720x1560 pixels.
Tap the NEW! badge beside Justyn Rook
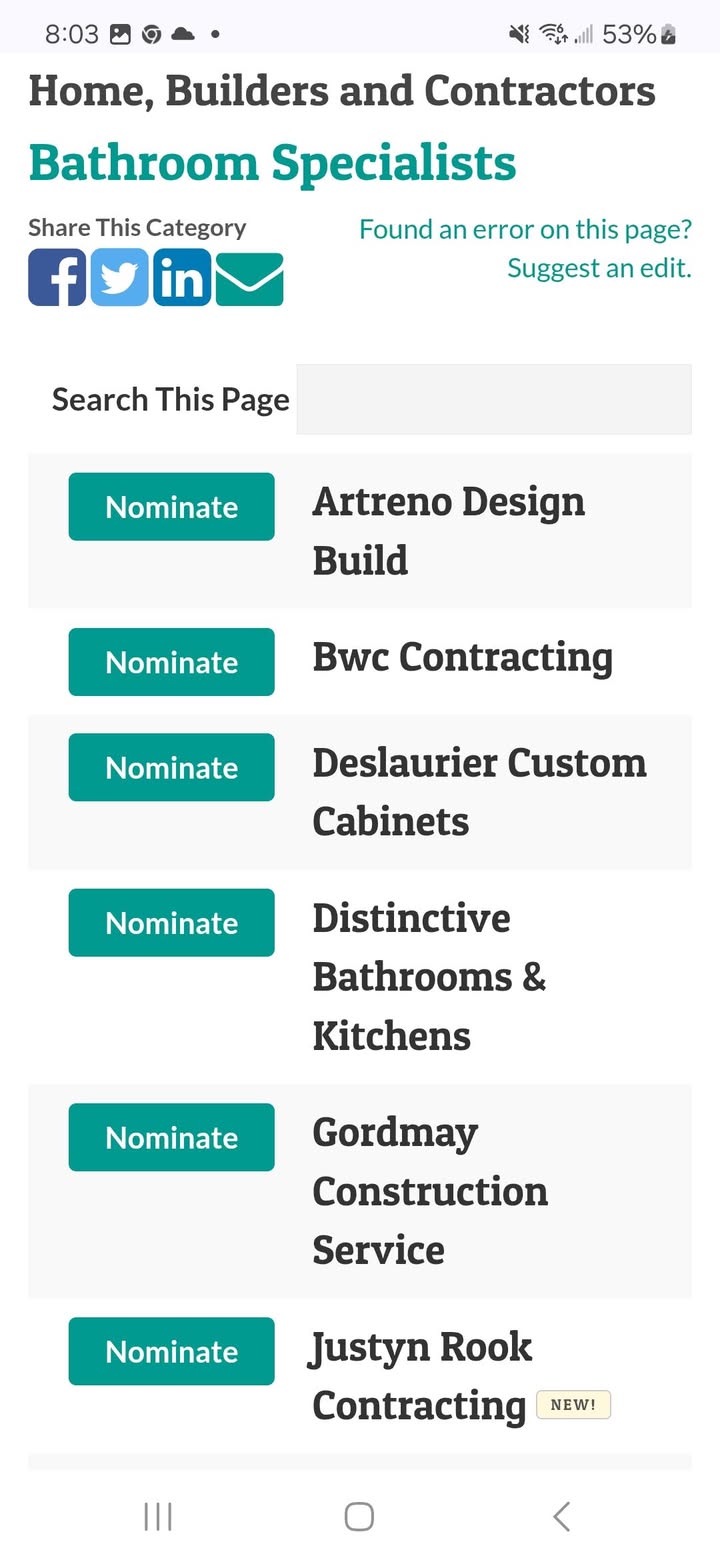click(573, 1404)
